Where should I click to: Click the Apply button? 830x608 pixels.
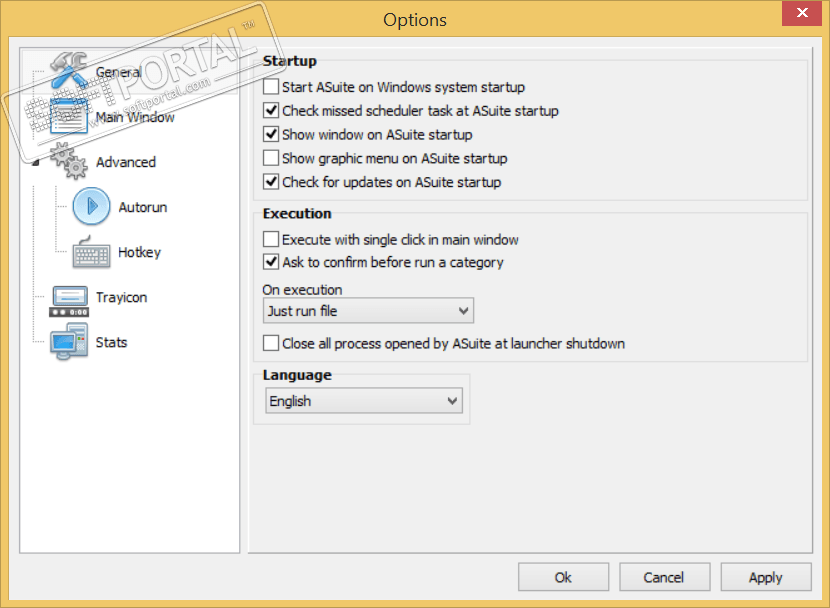(x=765, y=577)
